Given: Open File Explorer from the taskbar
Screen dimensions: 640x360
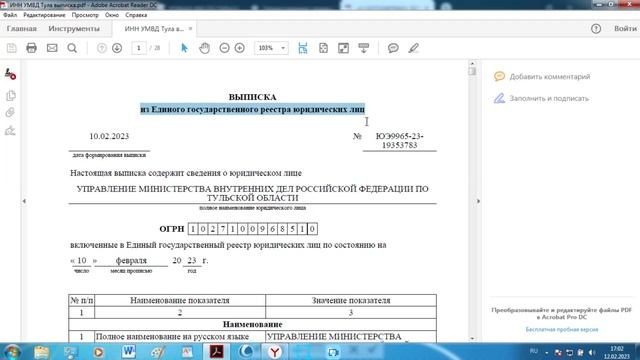Looking at the screenshot, I should point(42,352).
